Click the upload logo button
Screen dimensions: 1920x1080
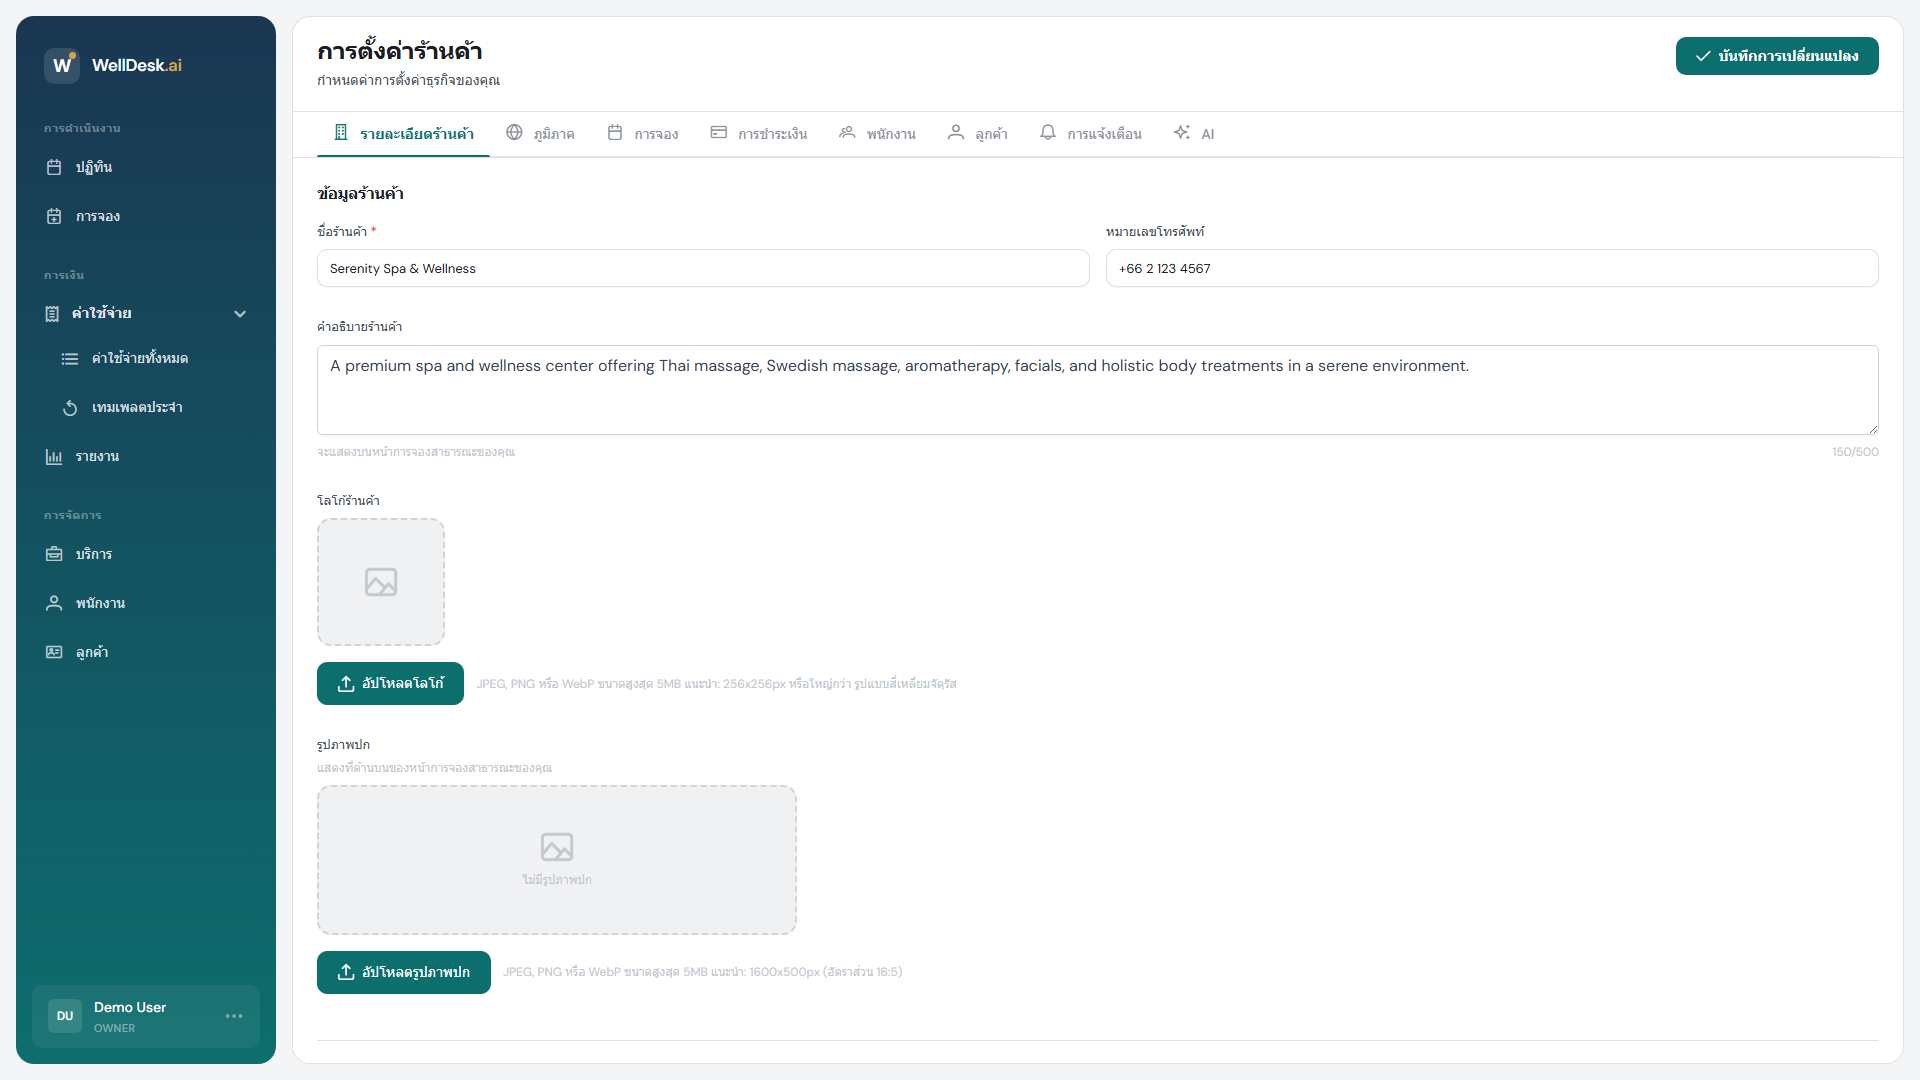click(390, 683)
